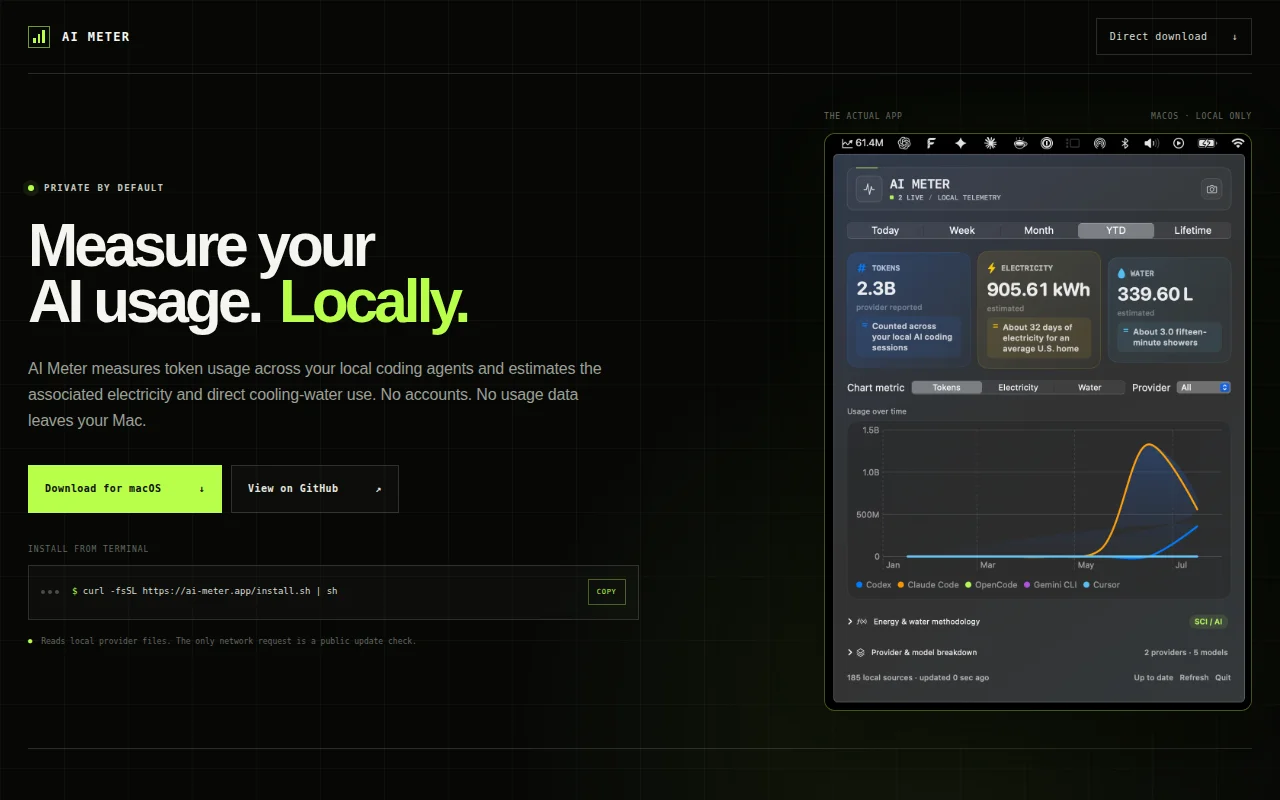Expand Energy & water methodology section
1280x800 pixels.
(x=913, y=621)
